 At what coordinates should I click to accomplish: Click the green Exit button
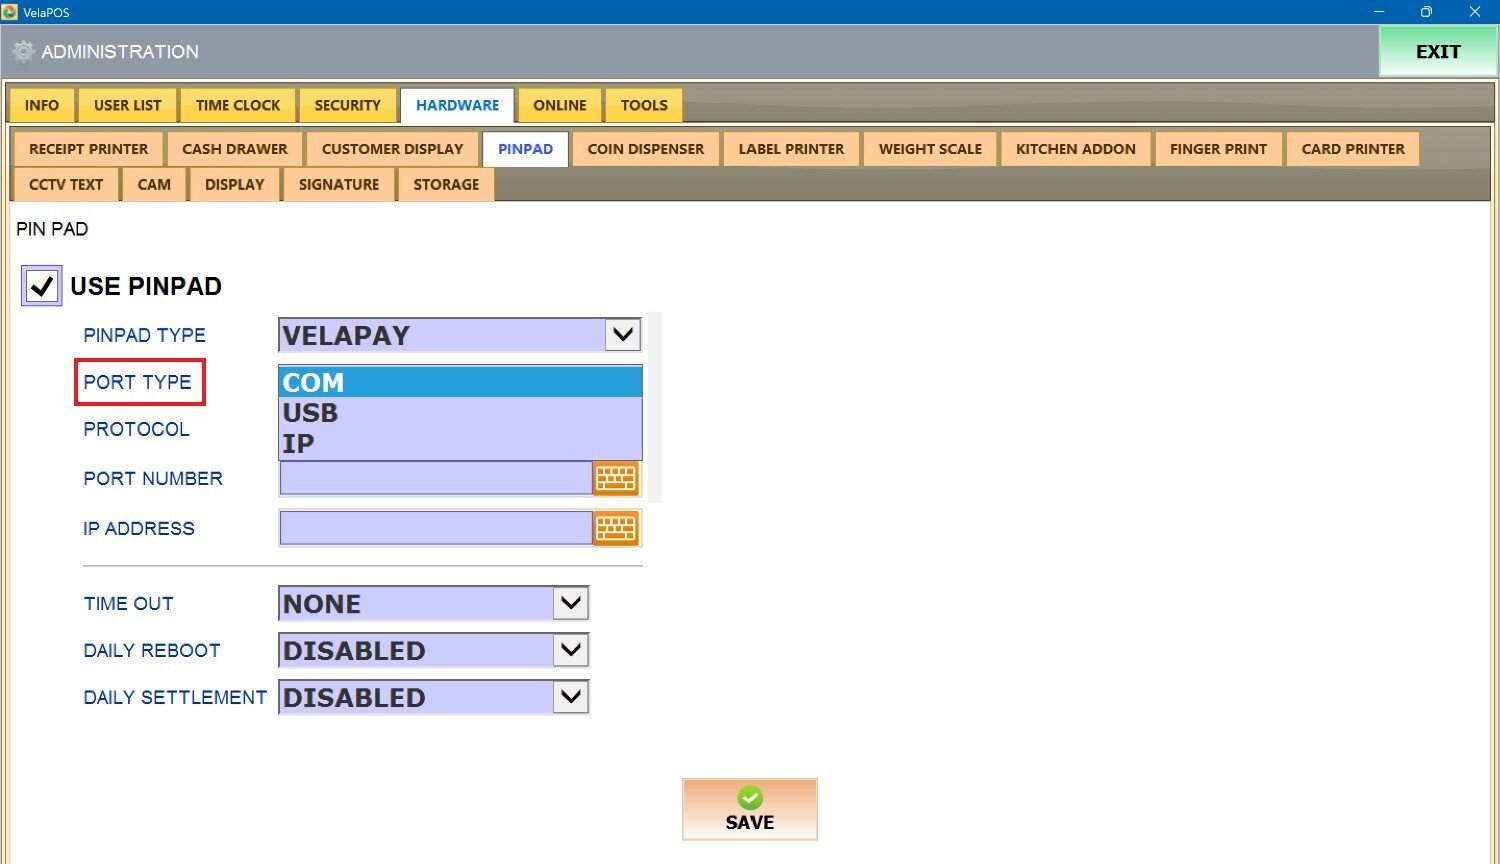[x=1437, y=52]
